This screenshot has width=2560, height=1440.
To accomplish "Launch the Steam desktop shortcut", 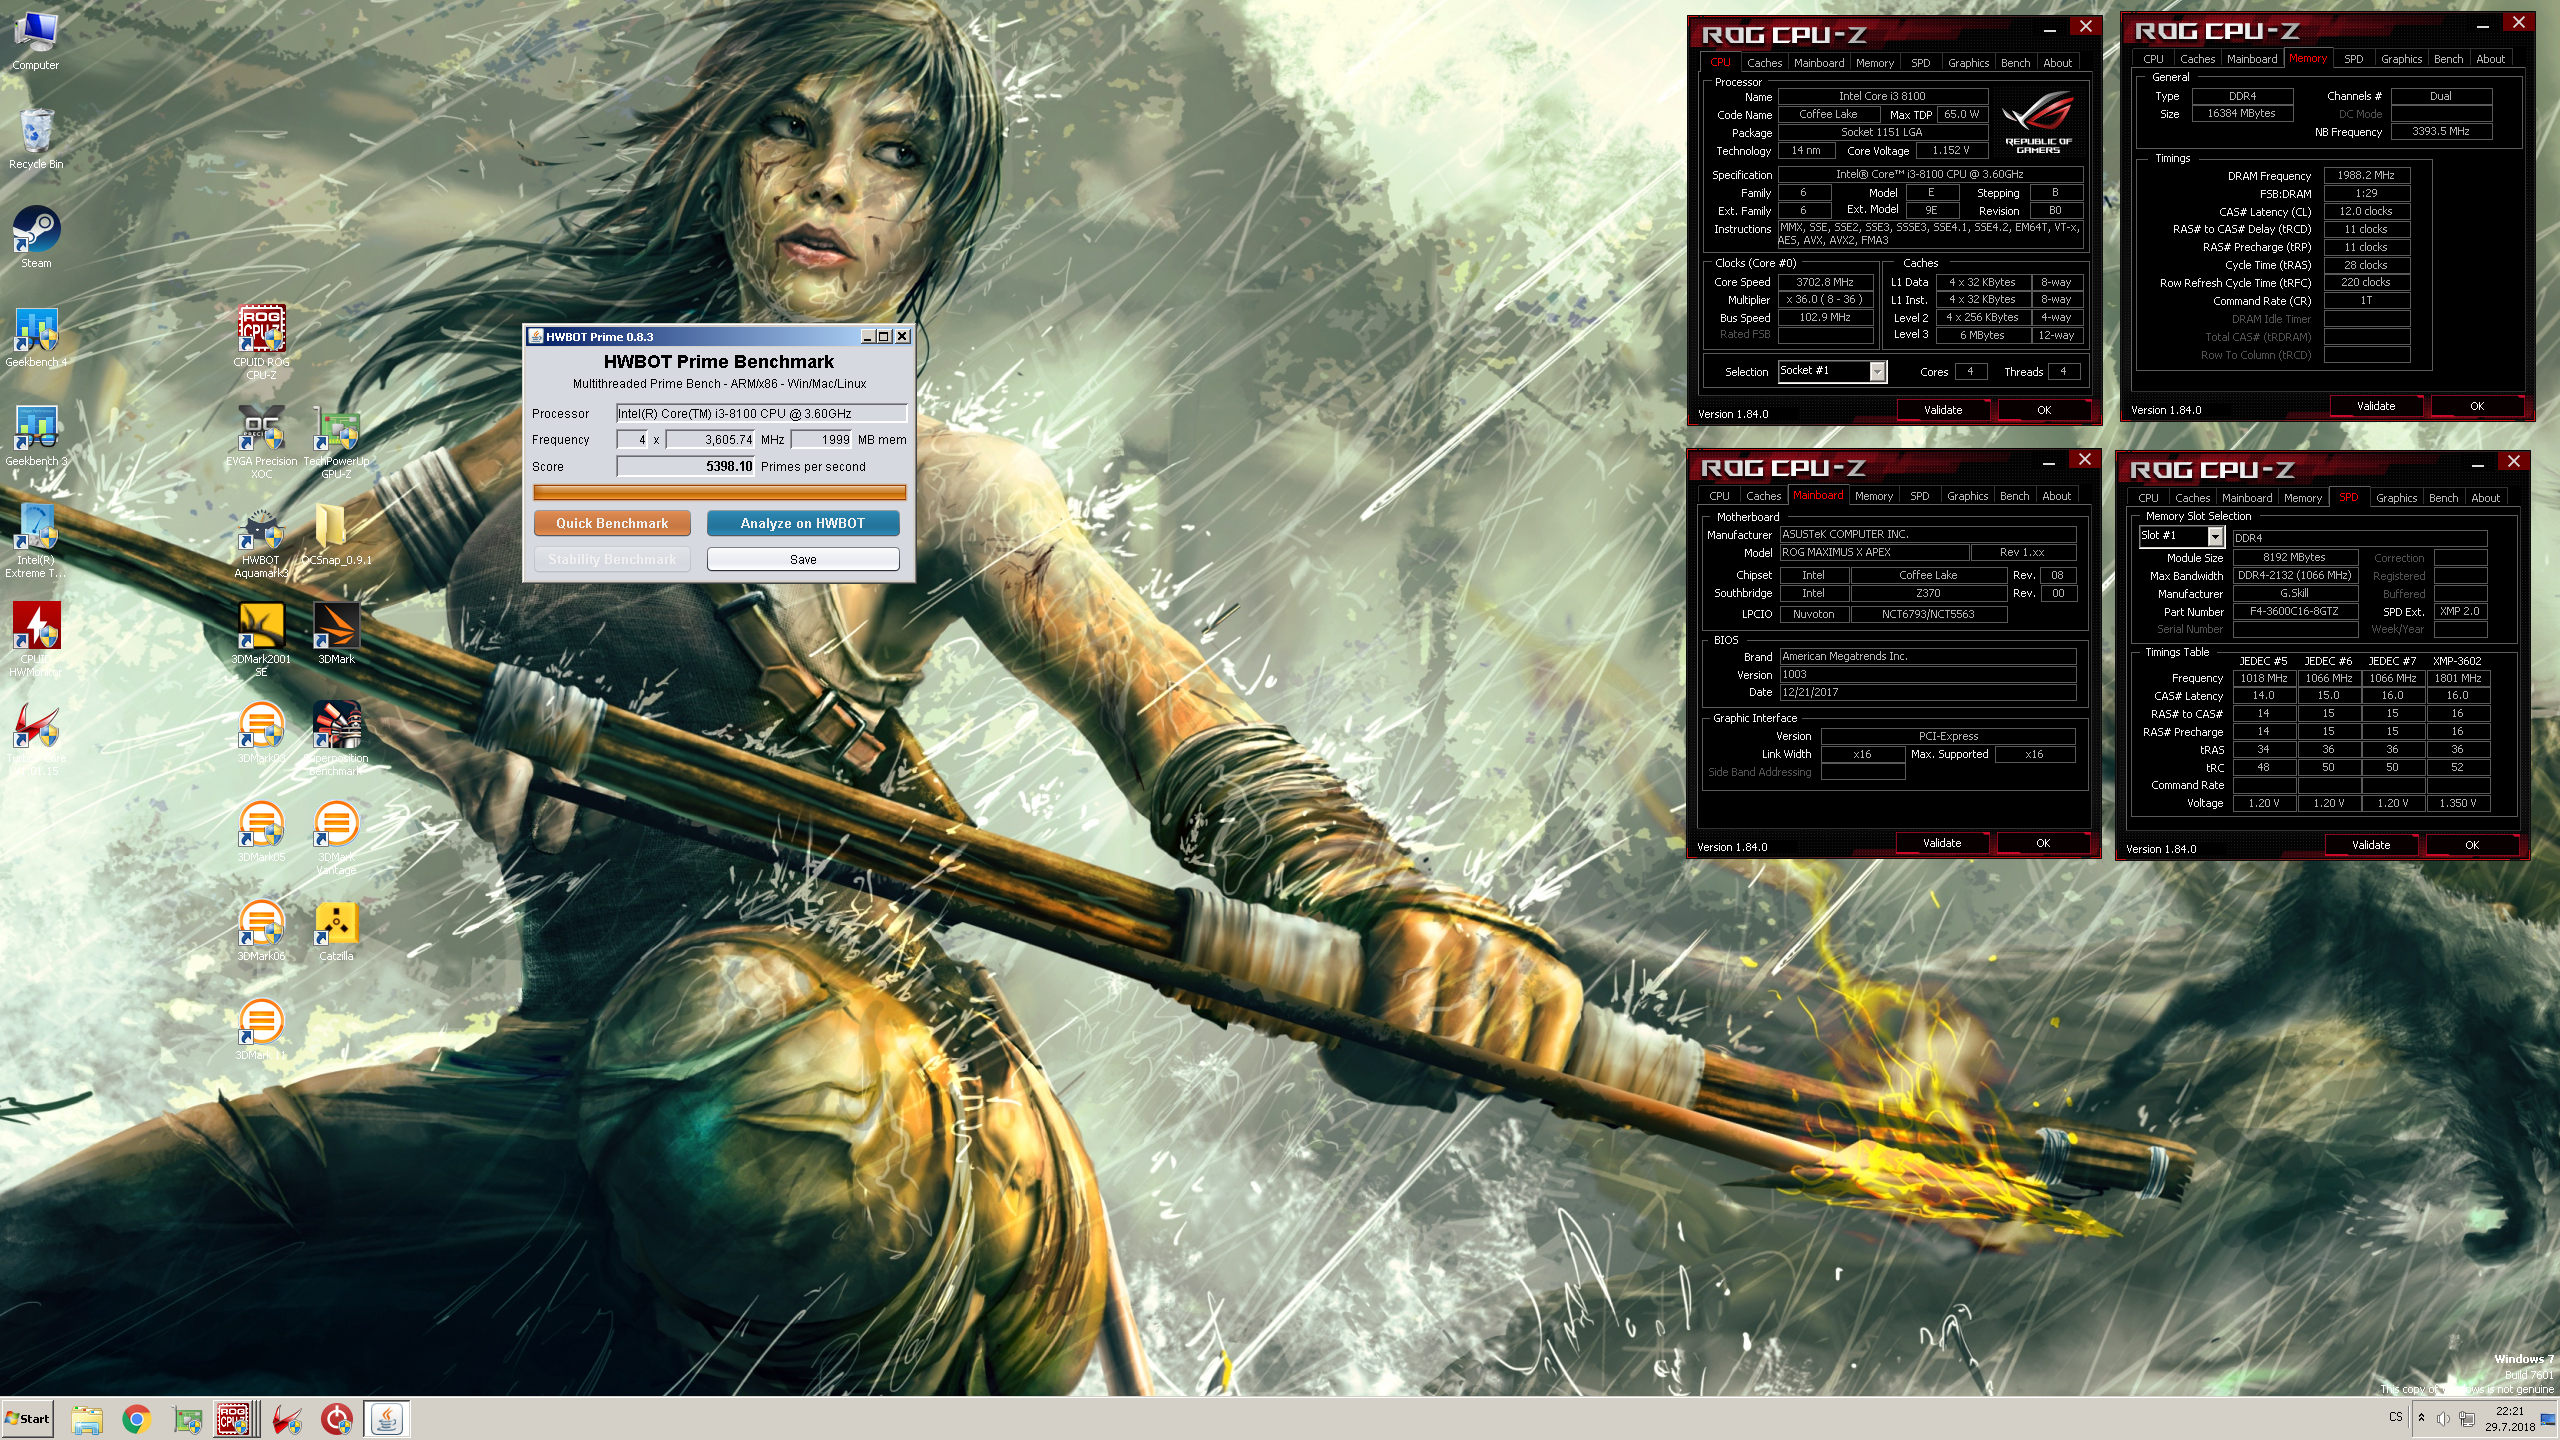I will 36,238.
